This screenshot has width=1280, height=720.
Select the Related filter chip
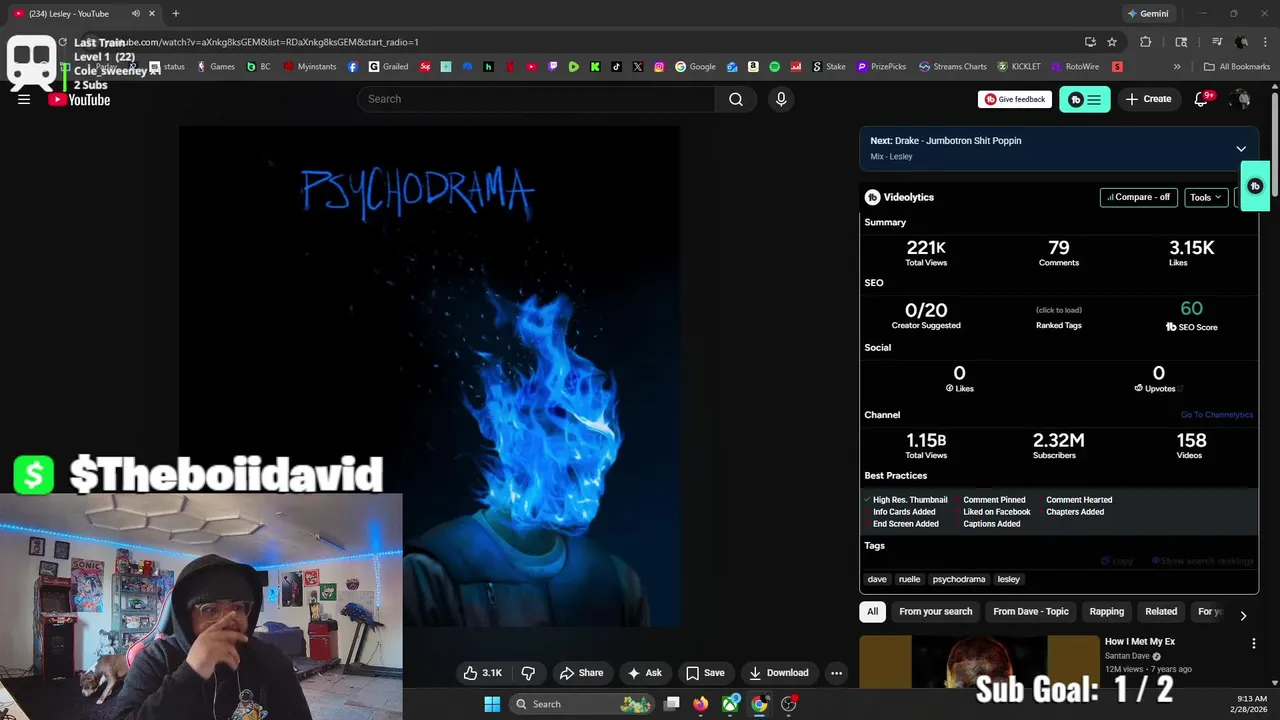[1161, 611]
